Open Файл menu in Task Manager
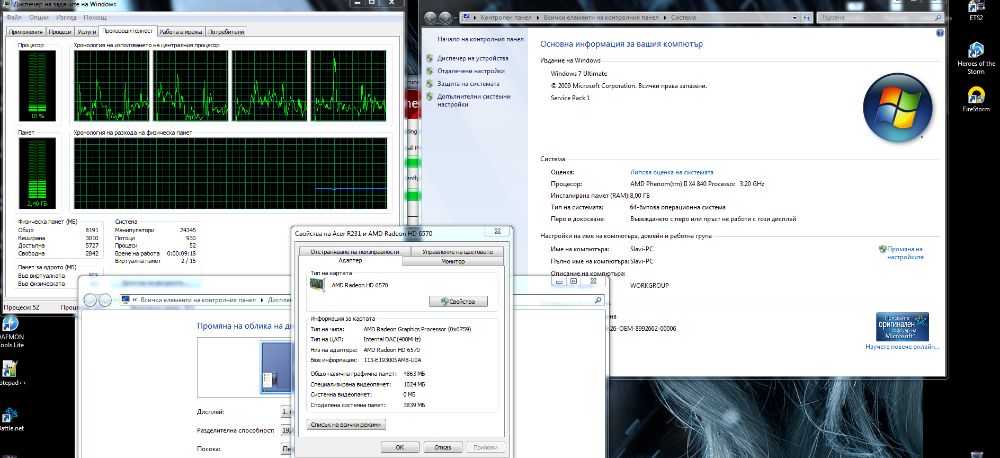1000x458 pixels. pos(13,18)
